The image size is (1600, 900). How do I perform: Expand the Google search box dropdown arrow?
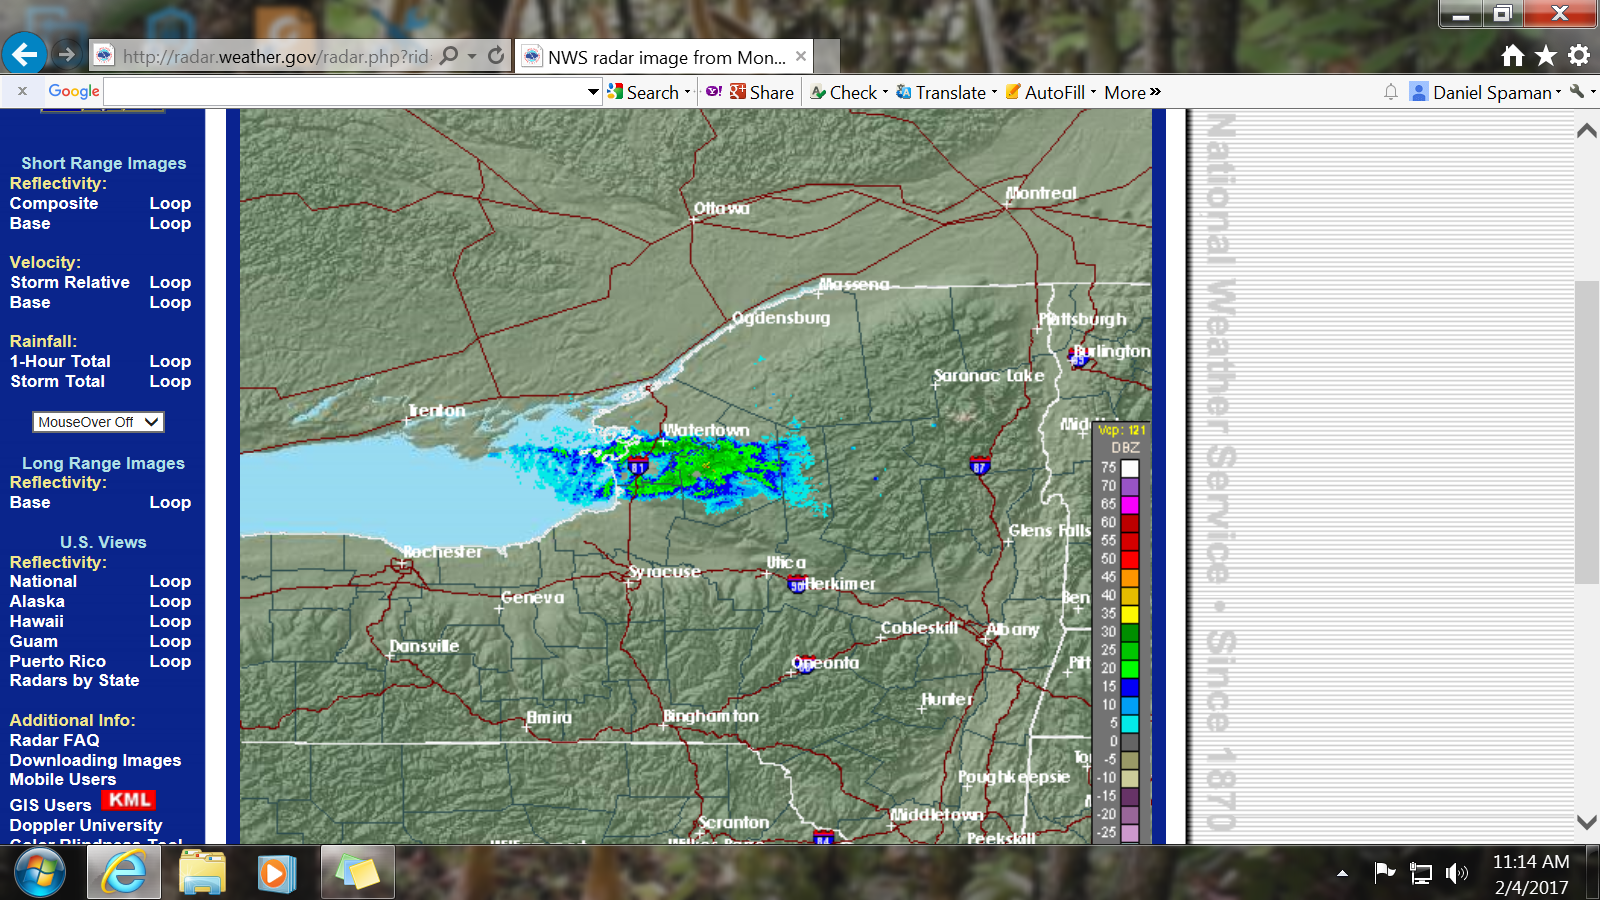pos(593,92)
